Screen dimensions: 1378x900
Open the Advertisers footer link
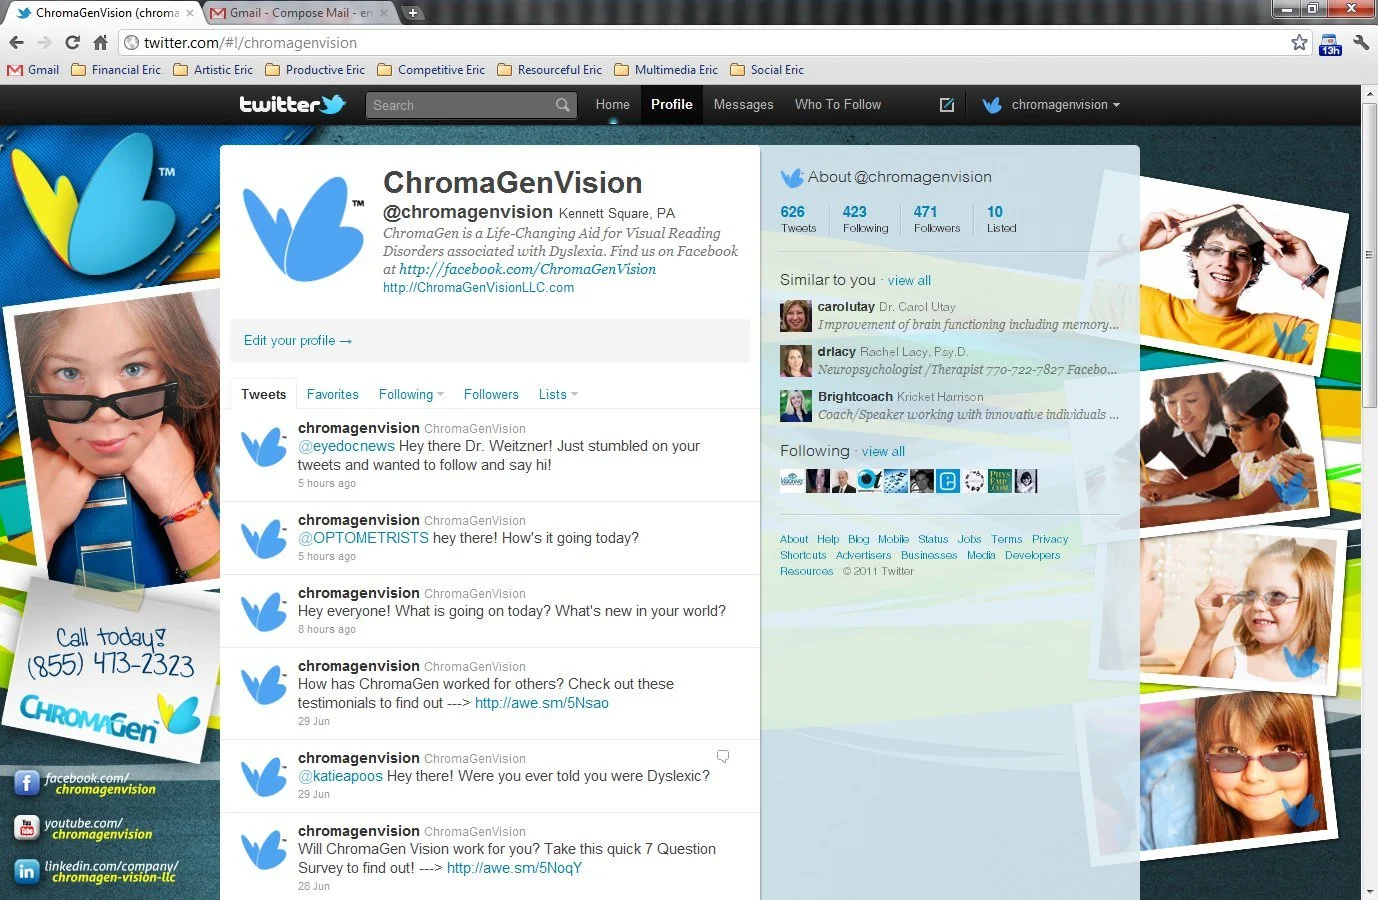click(863, 555)
